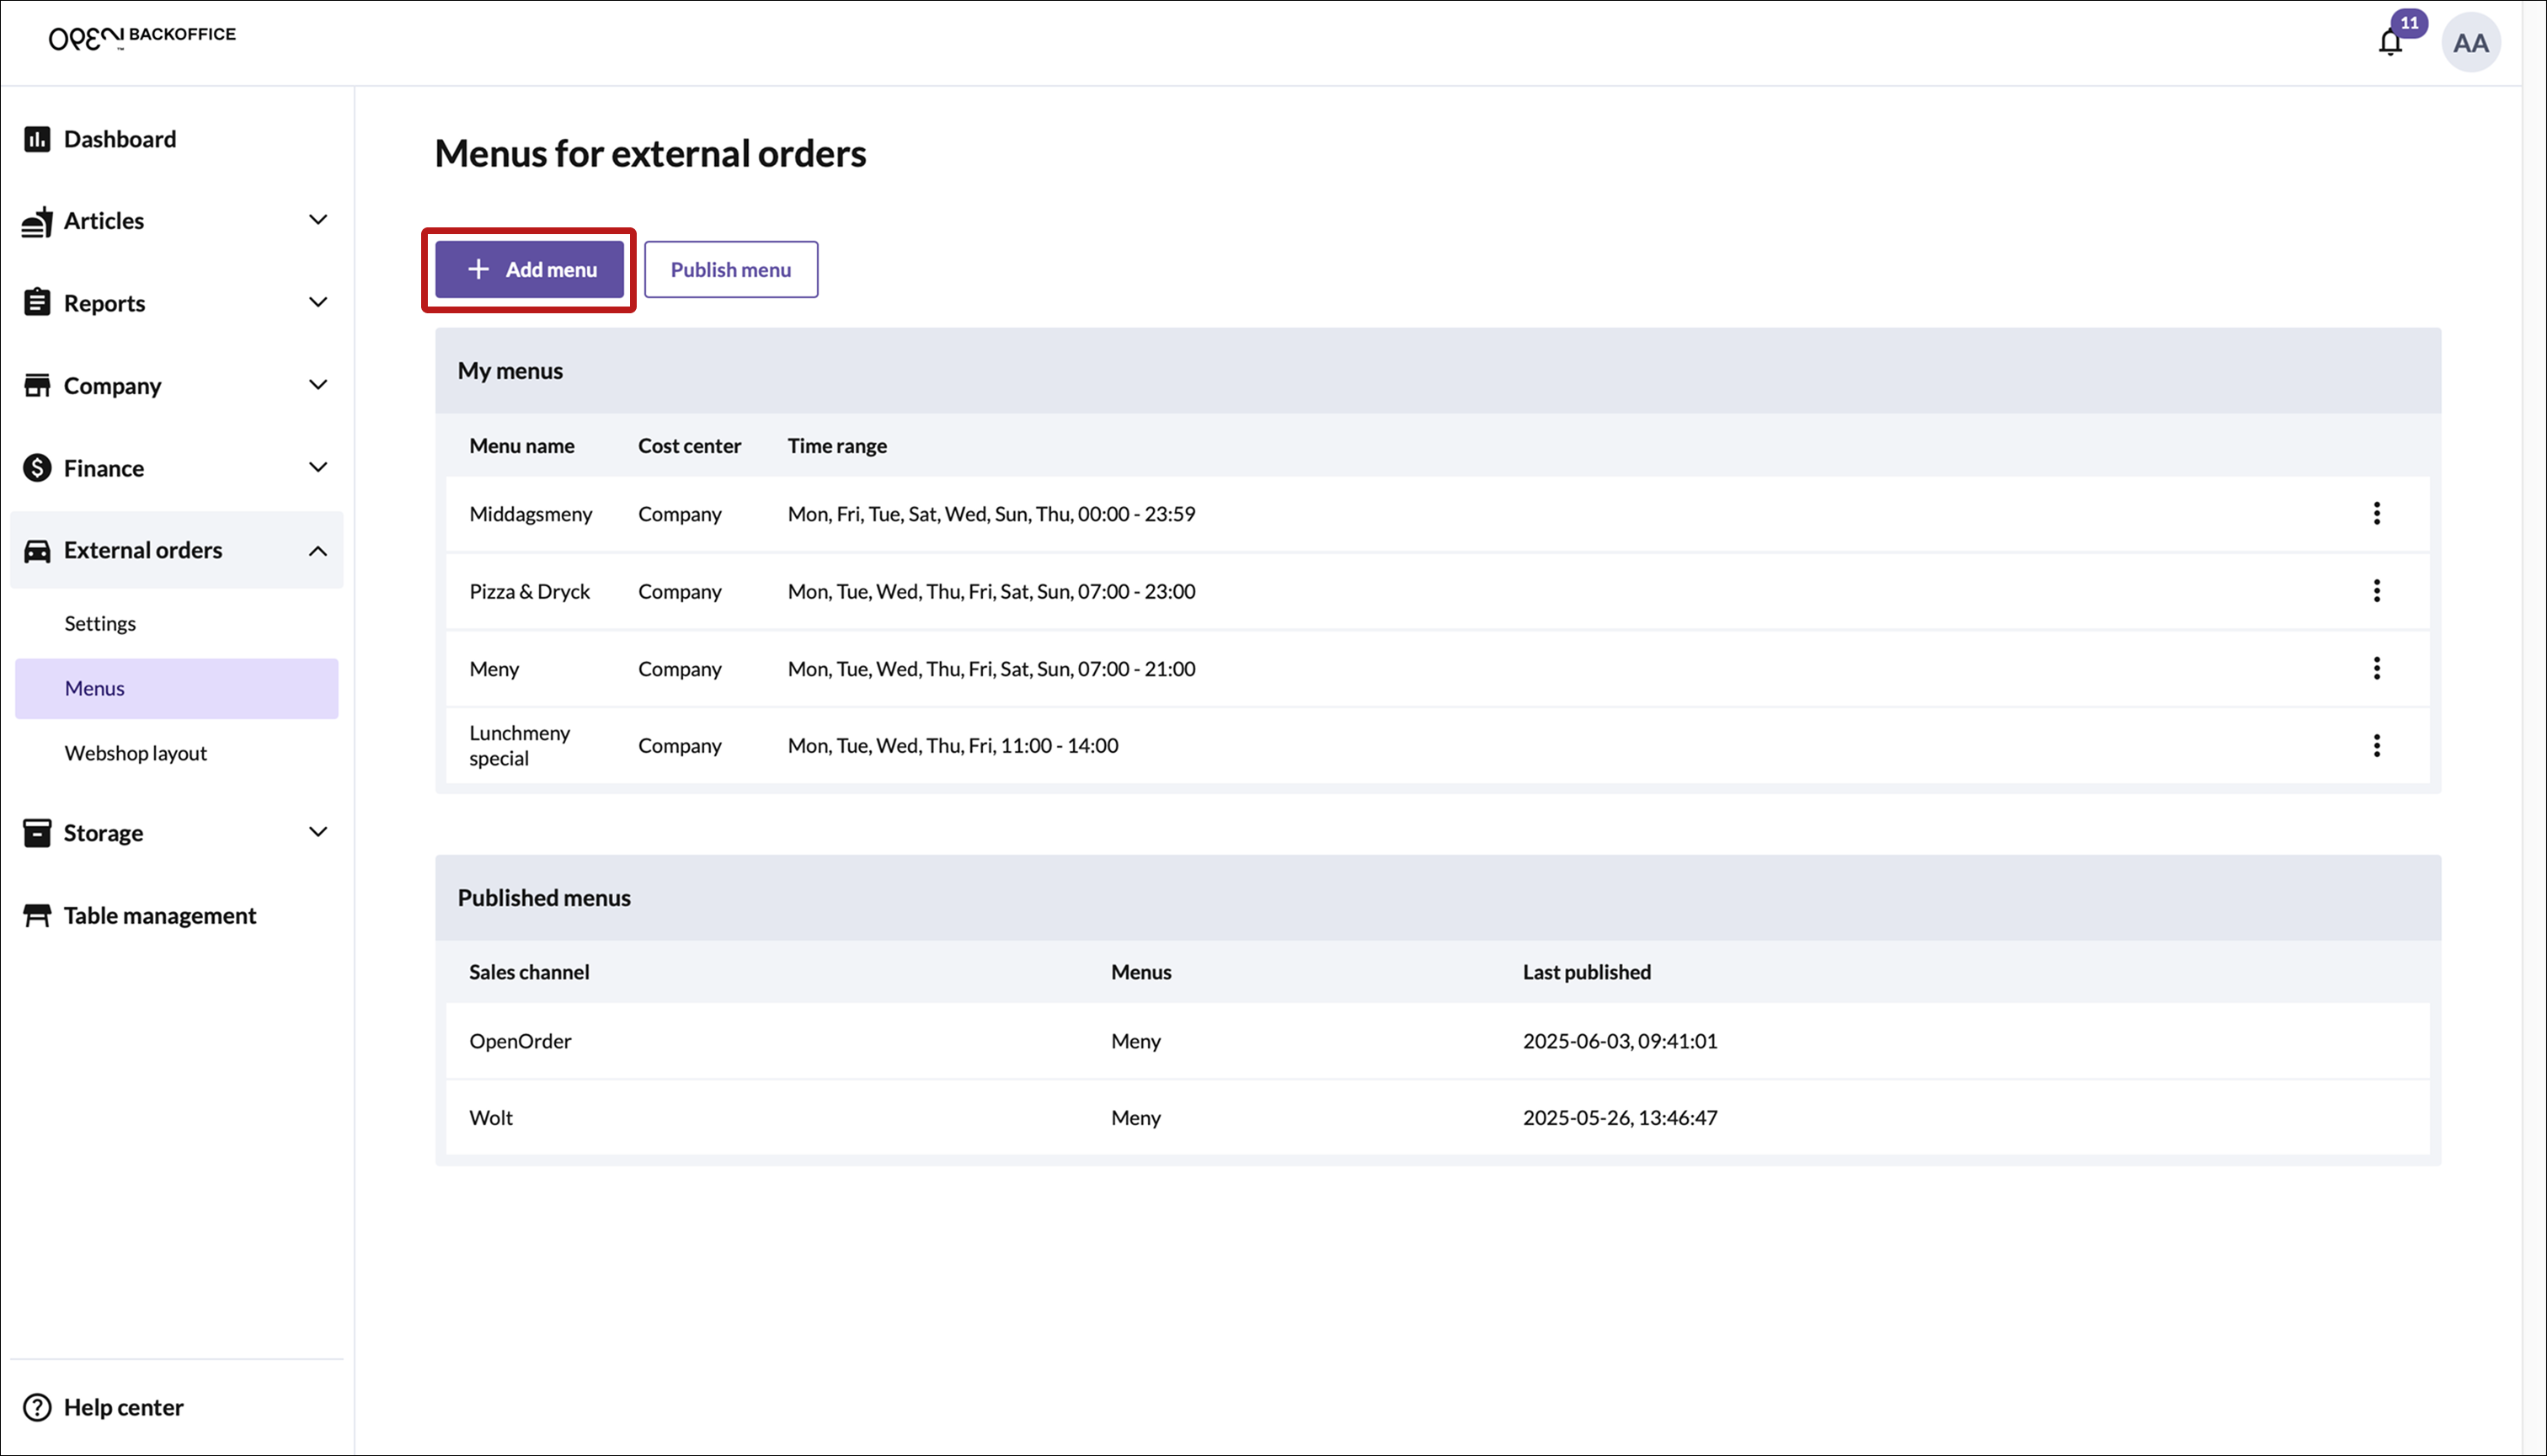The height and width of the screenshot is (1456, 2547).
Task: Click the Menu name column header
Action: (522, 446)
